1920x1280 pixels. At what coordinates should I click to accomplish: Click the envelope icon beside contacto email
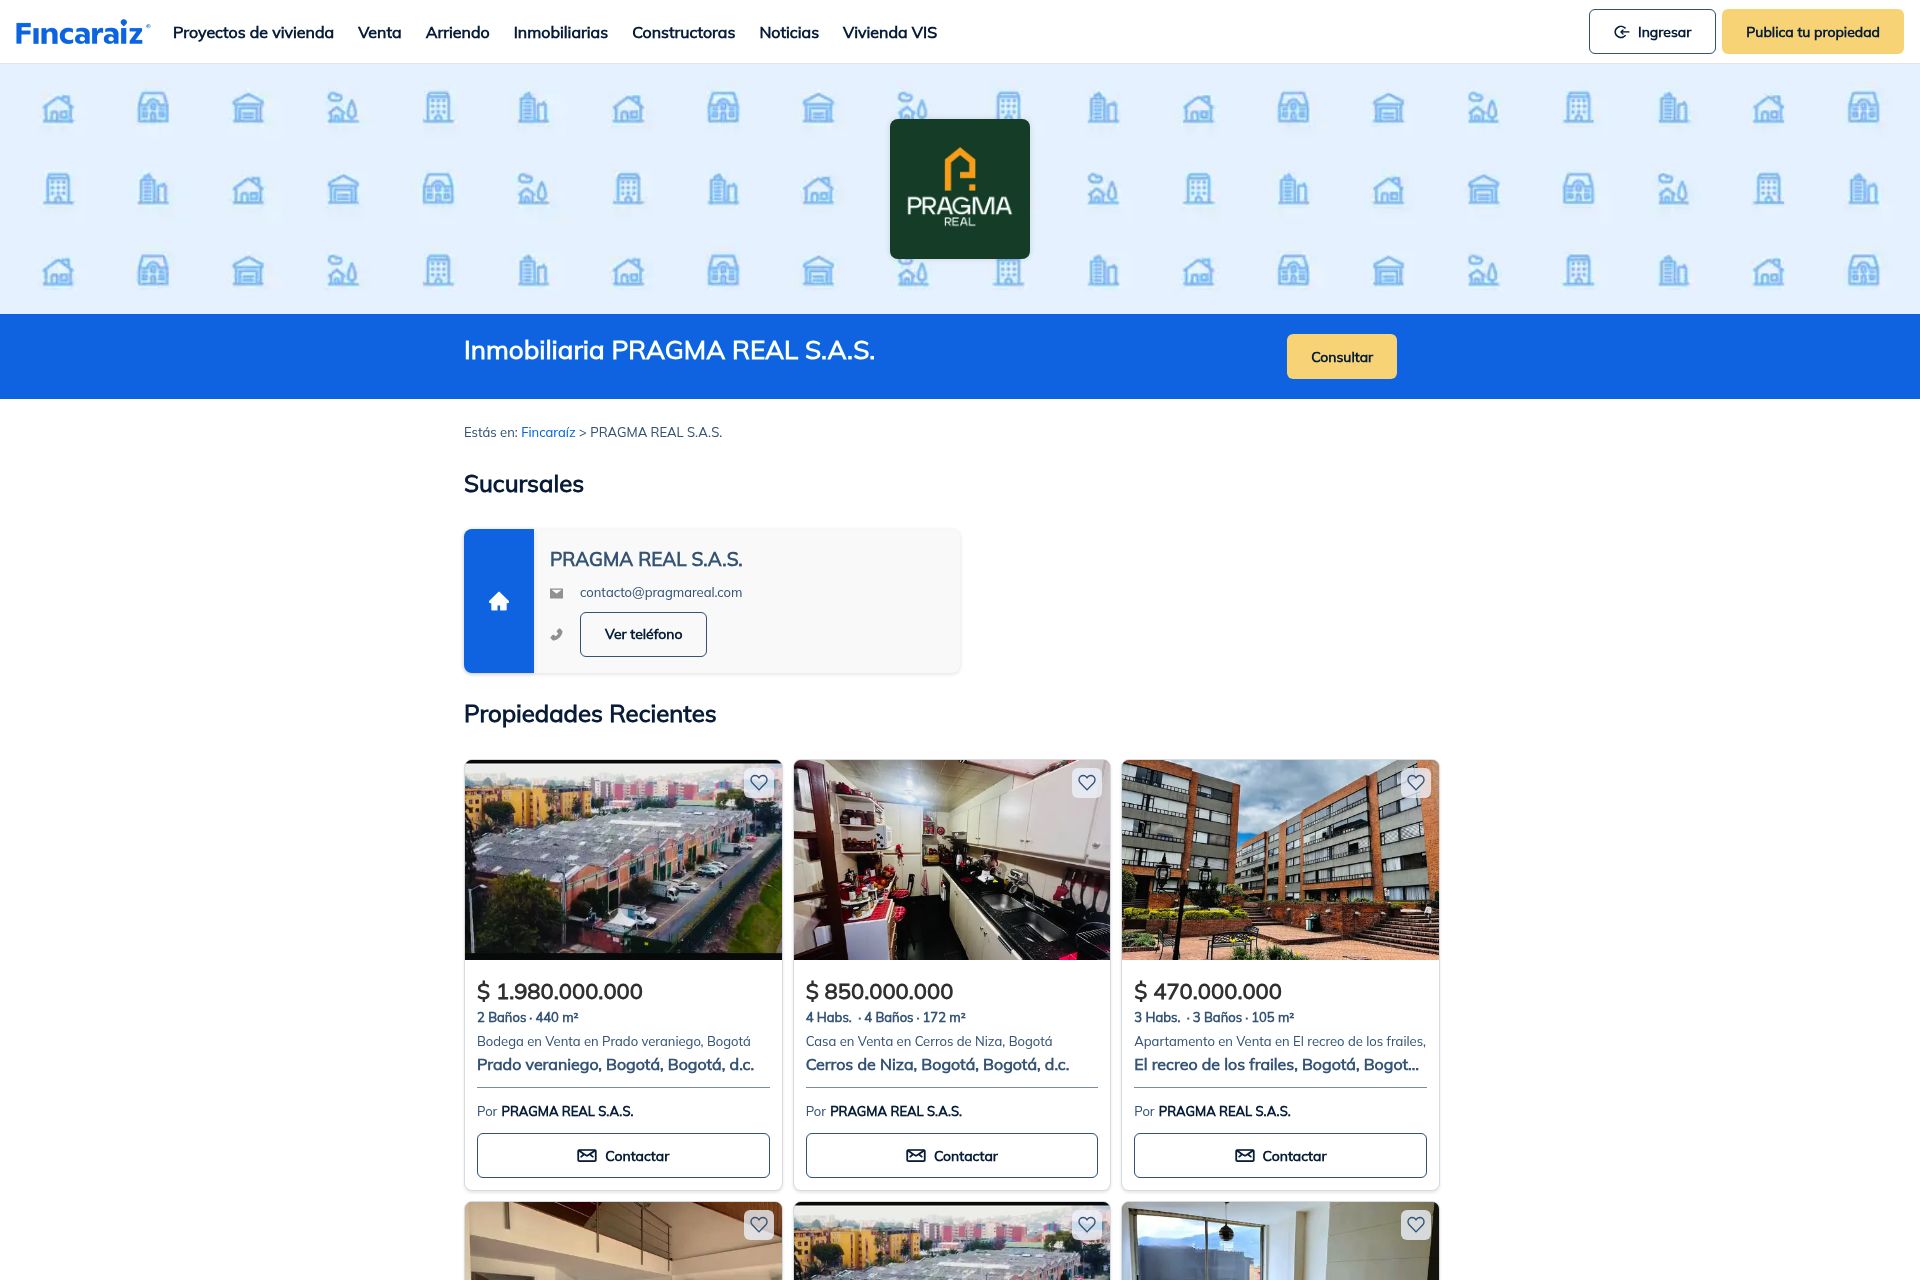[x=557, y=593]
